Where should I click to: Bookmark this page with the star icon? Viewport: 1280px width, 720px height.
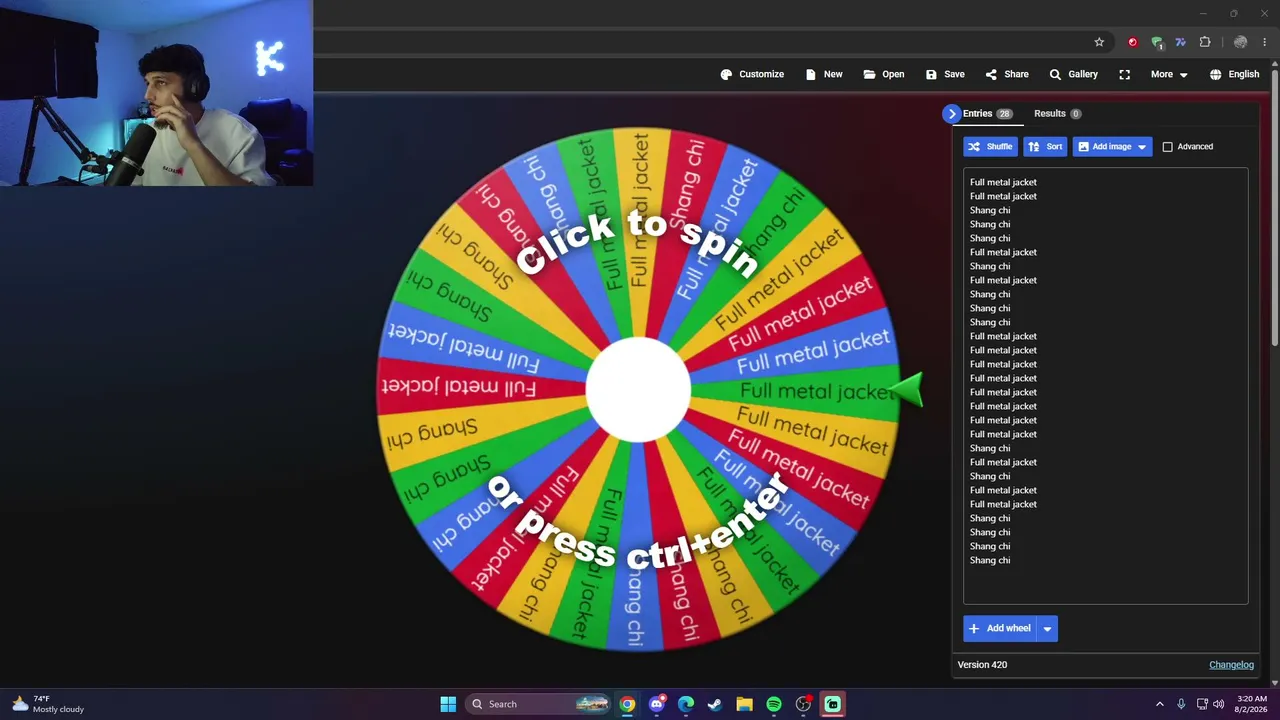tap(1099, 42)
